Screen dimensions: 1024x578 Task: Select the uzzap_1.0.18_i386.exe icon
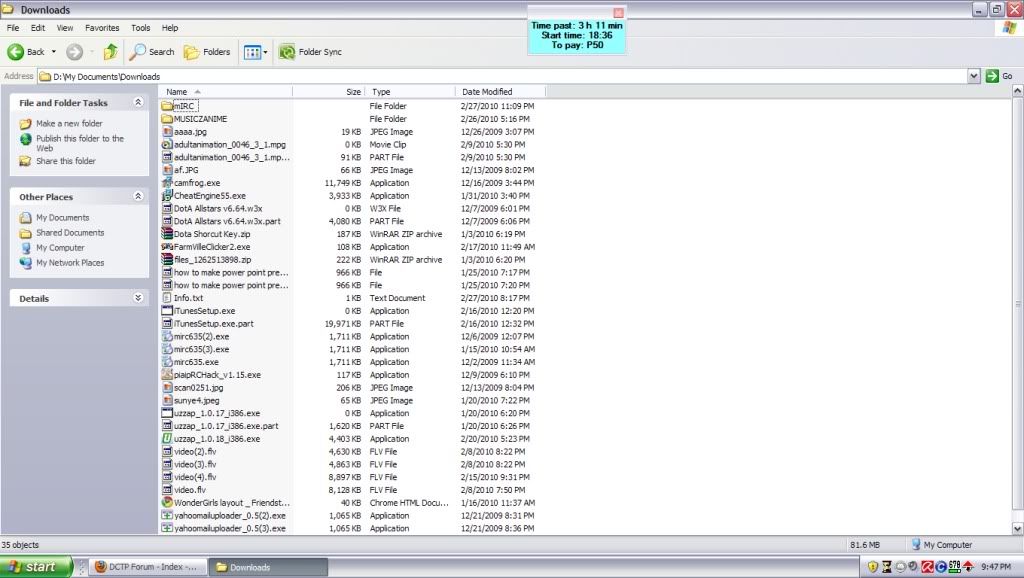[167, 439]
